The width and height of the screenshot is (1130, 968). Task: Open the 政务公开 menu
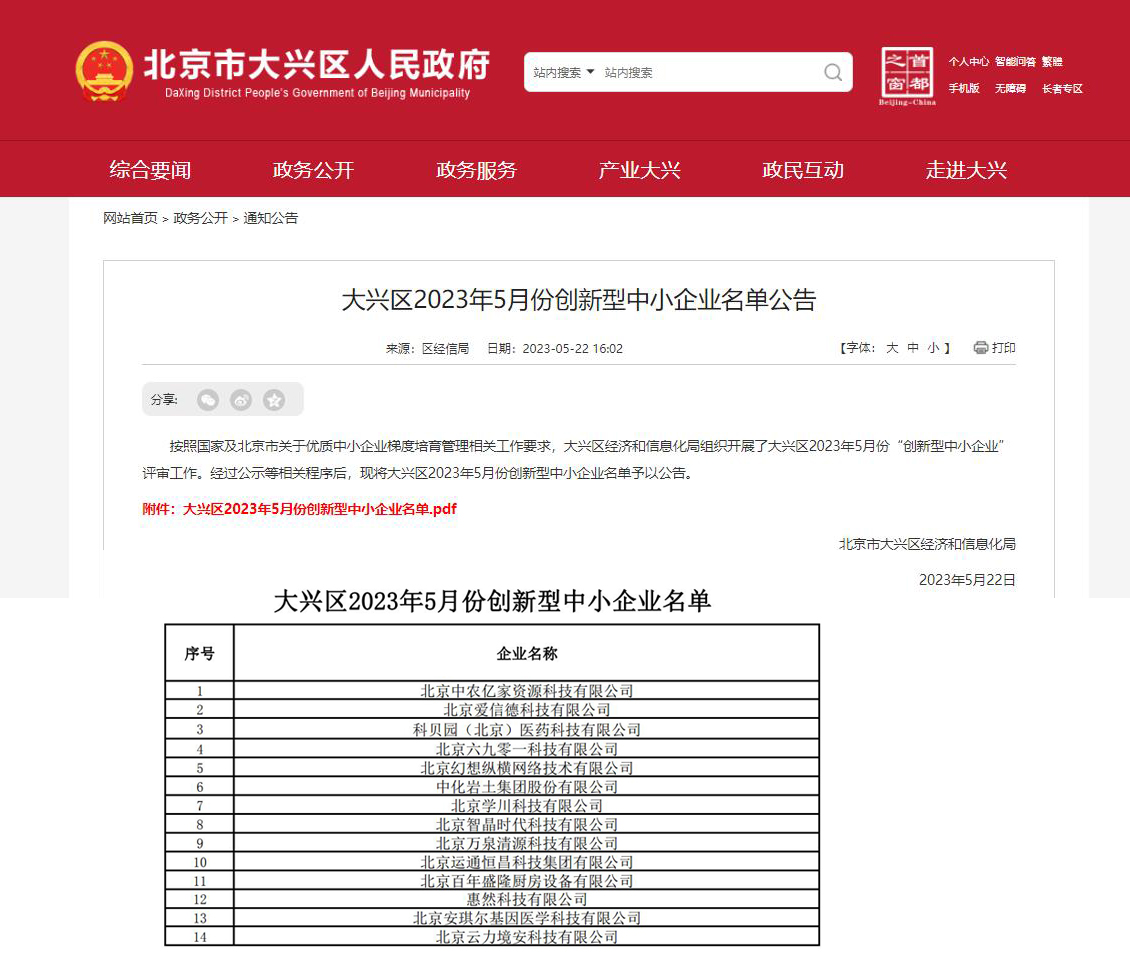(313, 169)
